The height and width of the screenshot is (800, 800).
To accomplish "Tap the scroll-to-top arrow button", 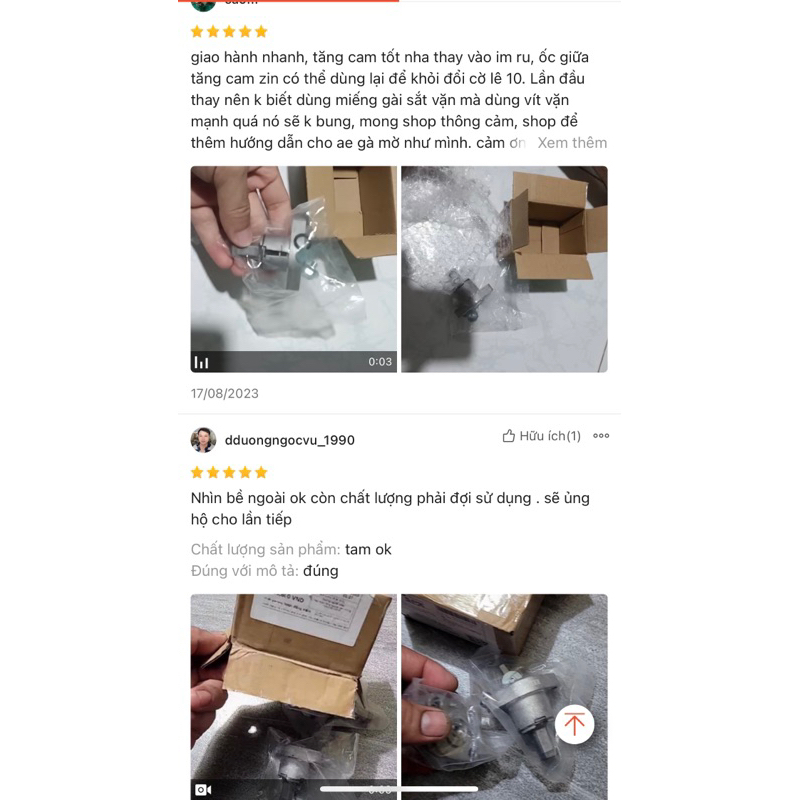I will 574,724.
